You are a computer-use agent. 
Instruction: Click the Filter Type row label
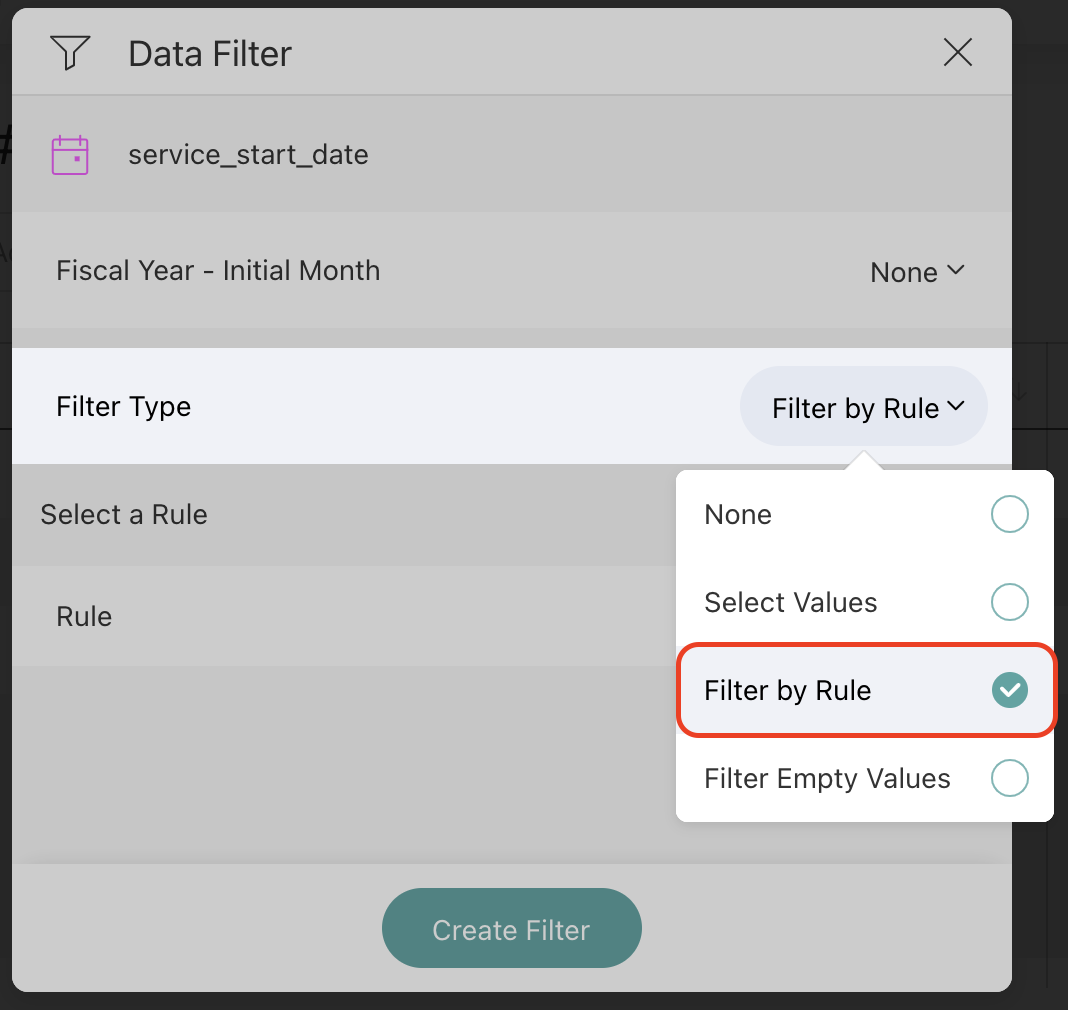click(x=123, y=407)
